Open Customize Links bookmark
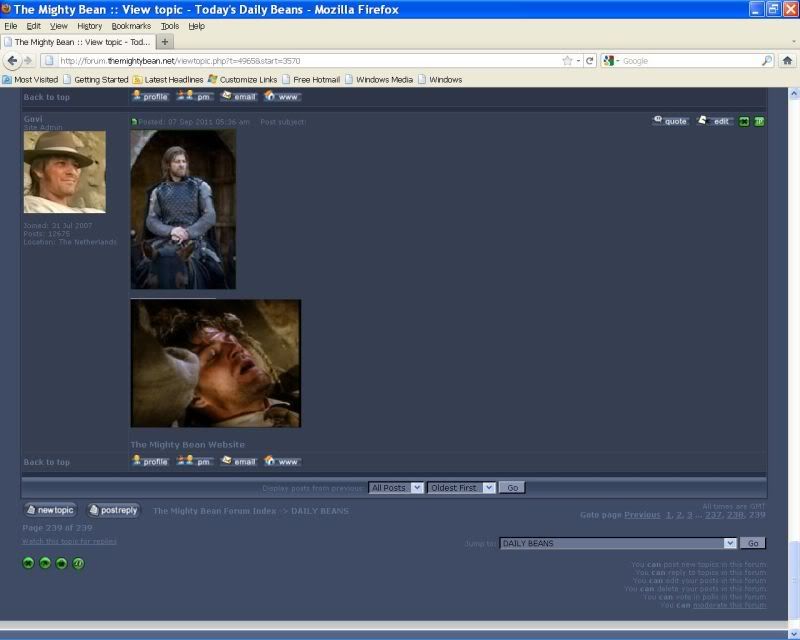The width and height of the screenshot is (800, 640). (x=243, y=80)
